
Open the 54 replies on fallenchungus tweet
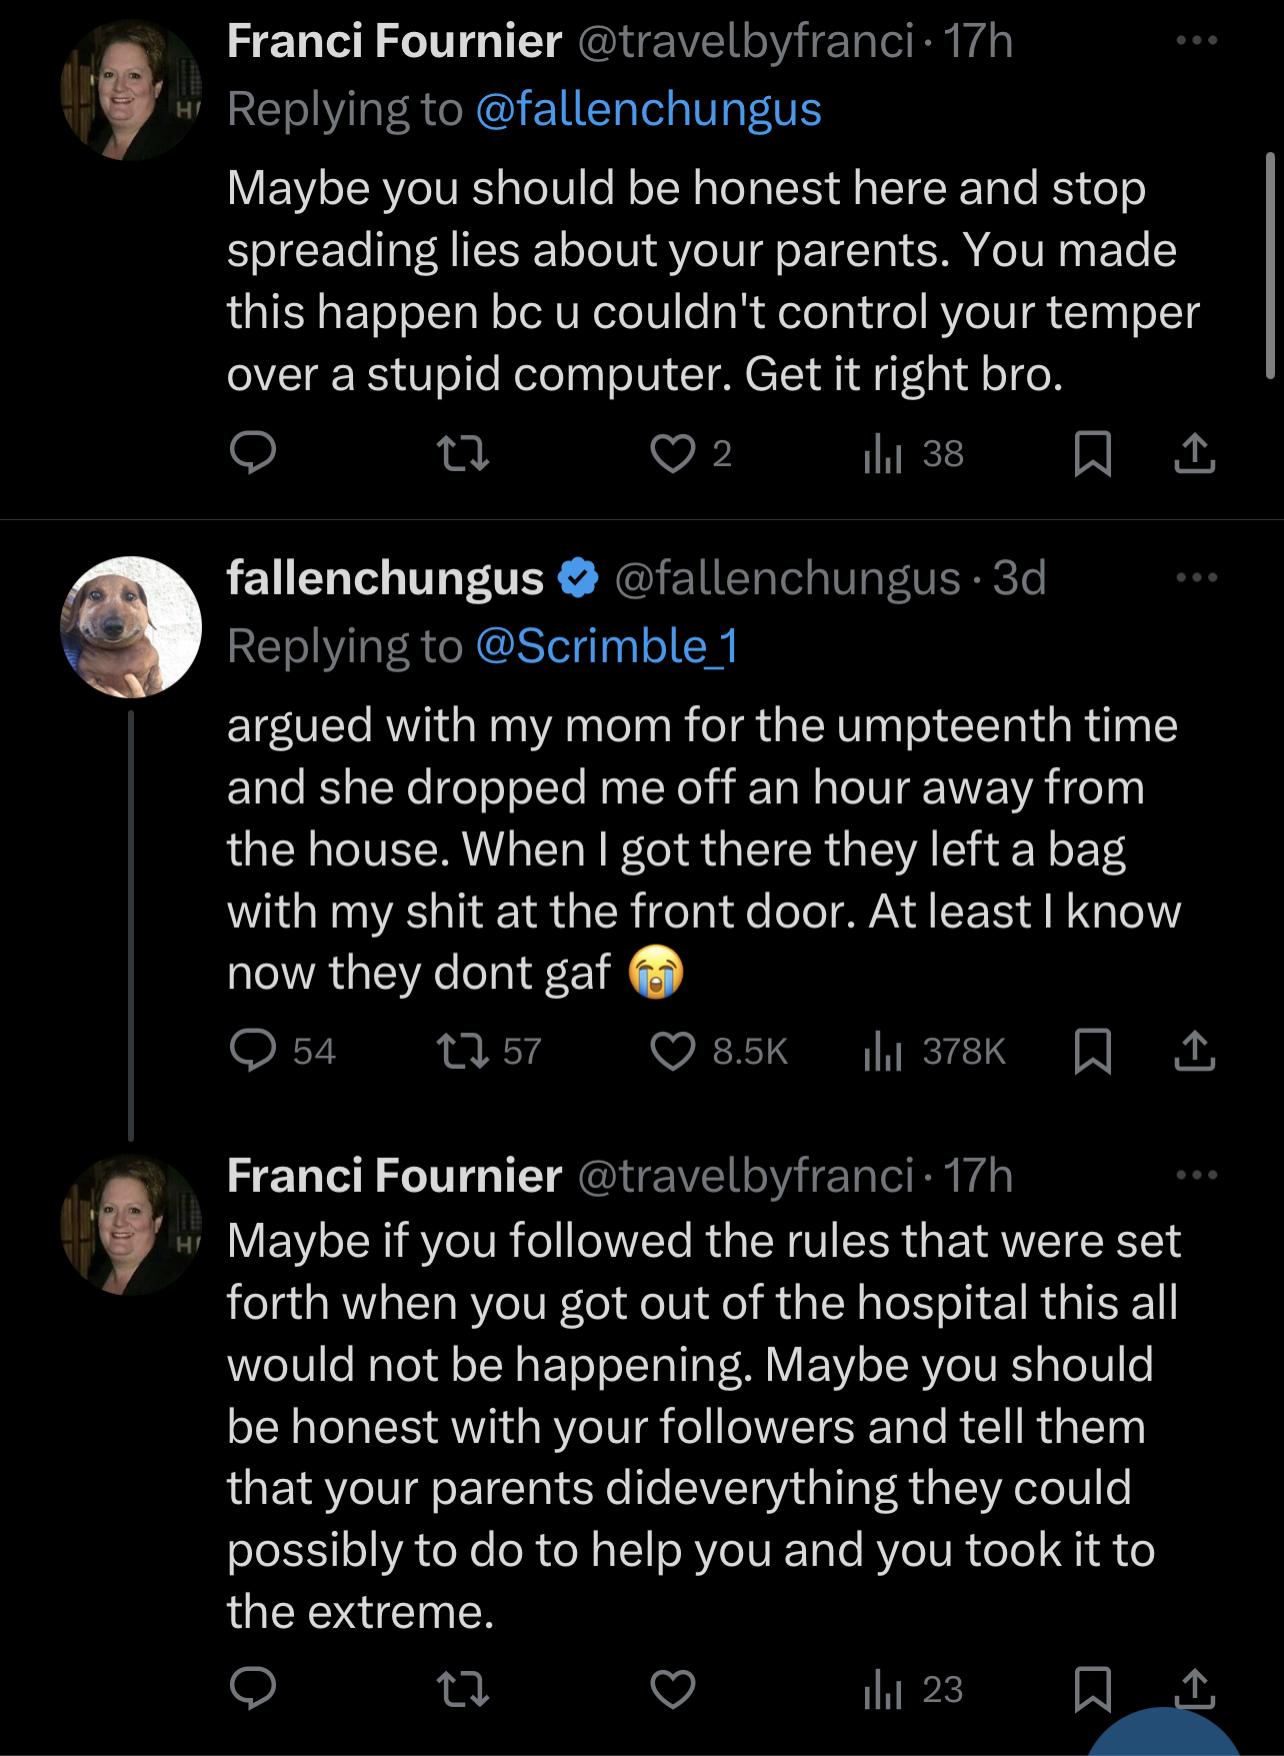pyautogui.click(x=253, y=1051)
